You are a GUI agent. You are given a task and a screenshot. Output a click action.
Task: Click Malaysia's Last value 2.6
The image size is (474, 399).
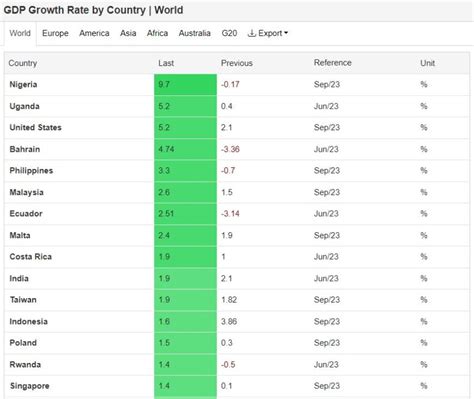point(164,192)
